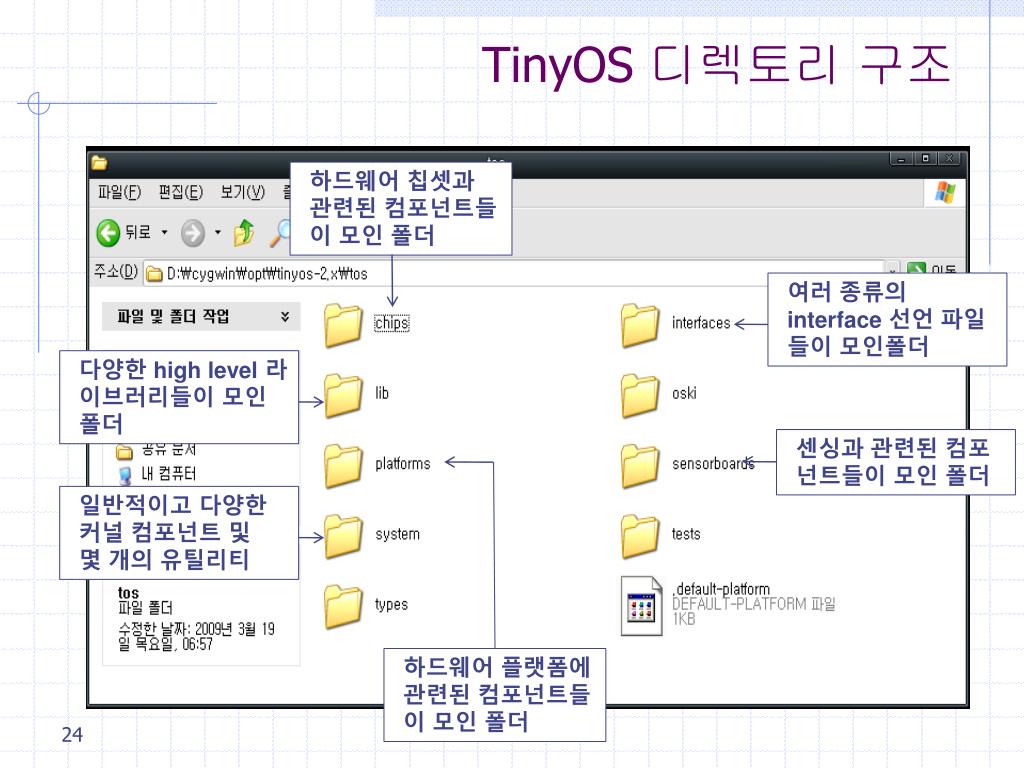
Task: Select the chips folder name
Action: click(x=392, y=323)
